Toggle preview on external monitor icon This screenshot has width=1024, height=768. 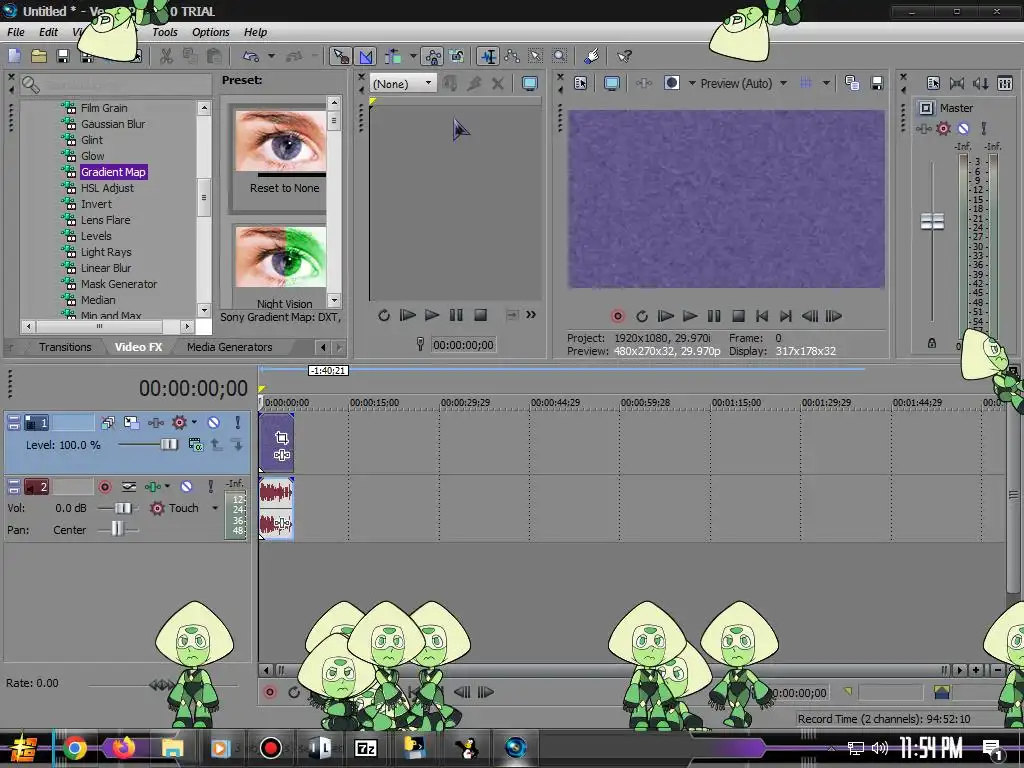612,83
